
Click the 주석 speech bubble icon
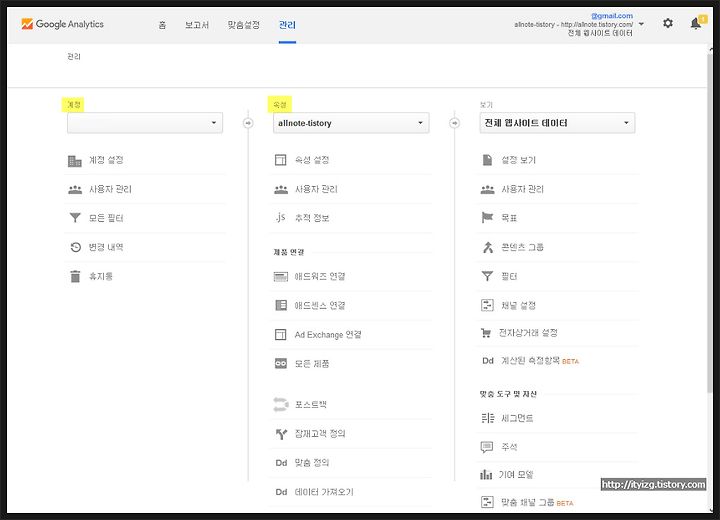[487, 447]
